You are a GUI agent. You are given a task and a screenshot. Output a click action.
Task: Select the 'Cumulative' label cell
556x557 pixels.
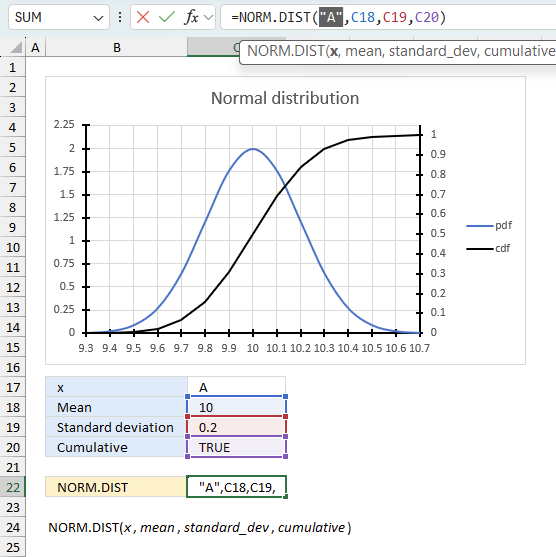point(117,447)
